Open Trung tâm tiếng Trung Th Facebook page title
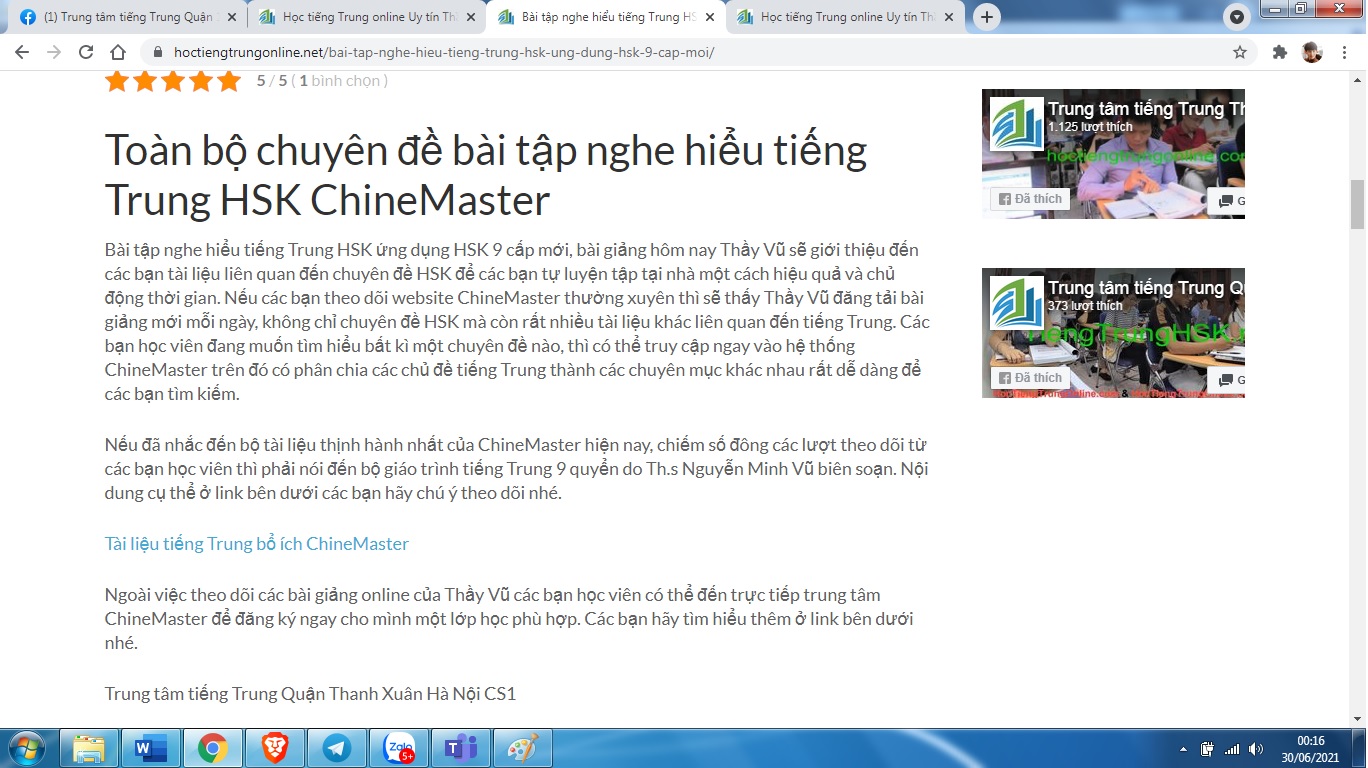The image size is (1368, 768). coord(1146,108)
